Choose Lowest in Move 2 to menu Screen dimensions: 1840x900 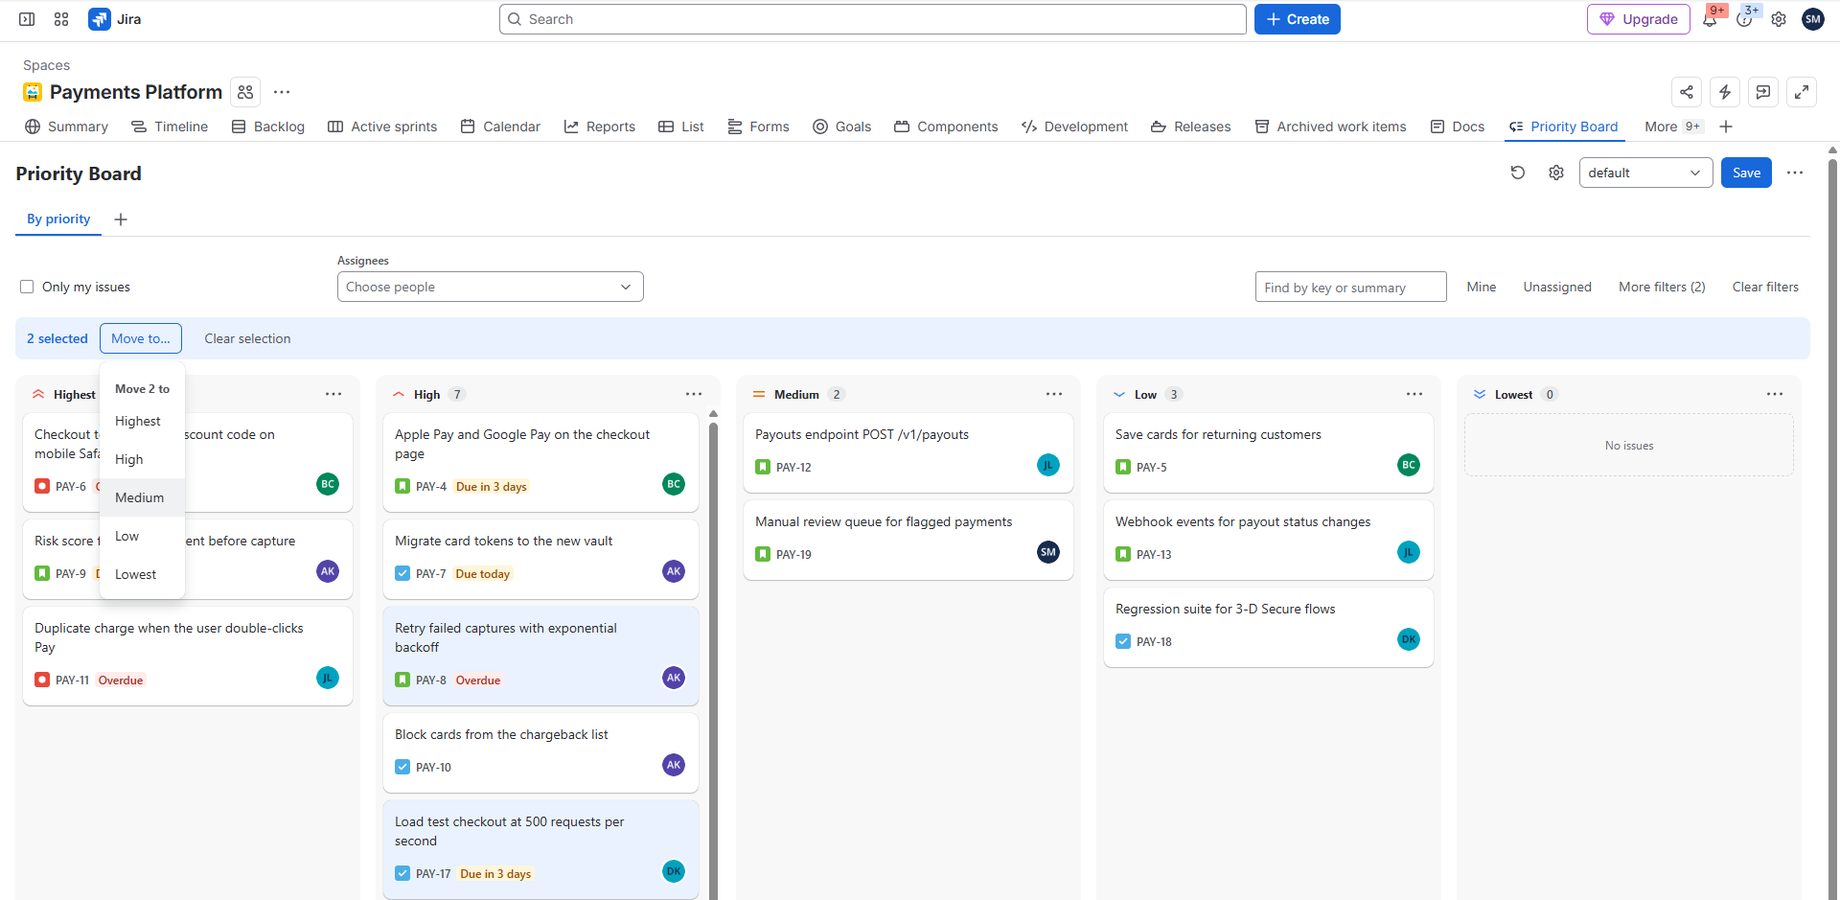[142, 575]
